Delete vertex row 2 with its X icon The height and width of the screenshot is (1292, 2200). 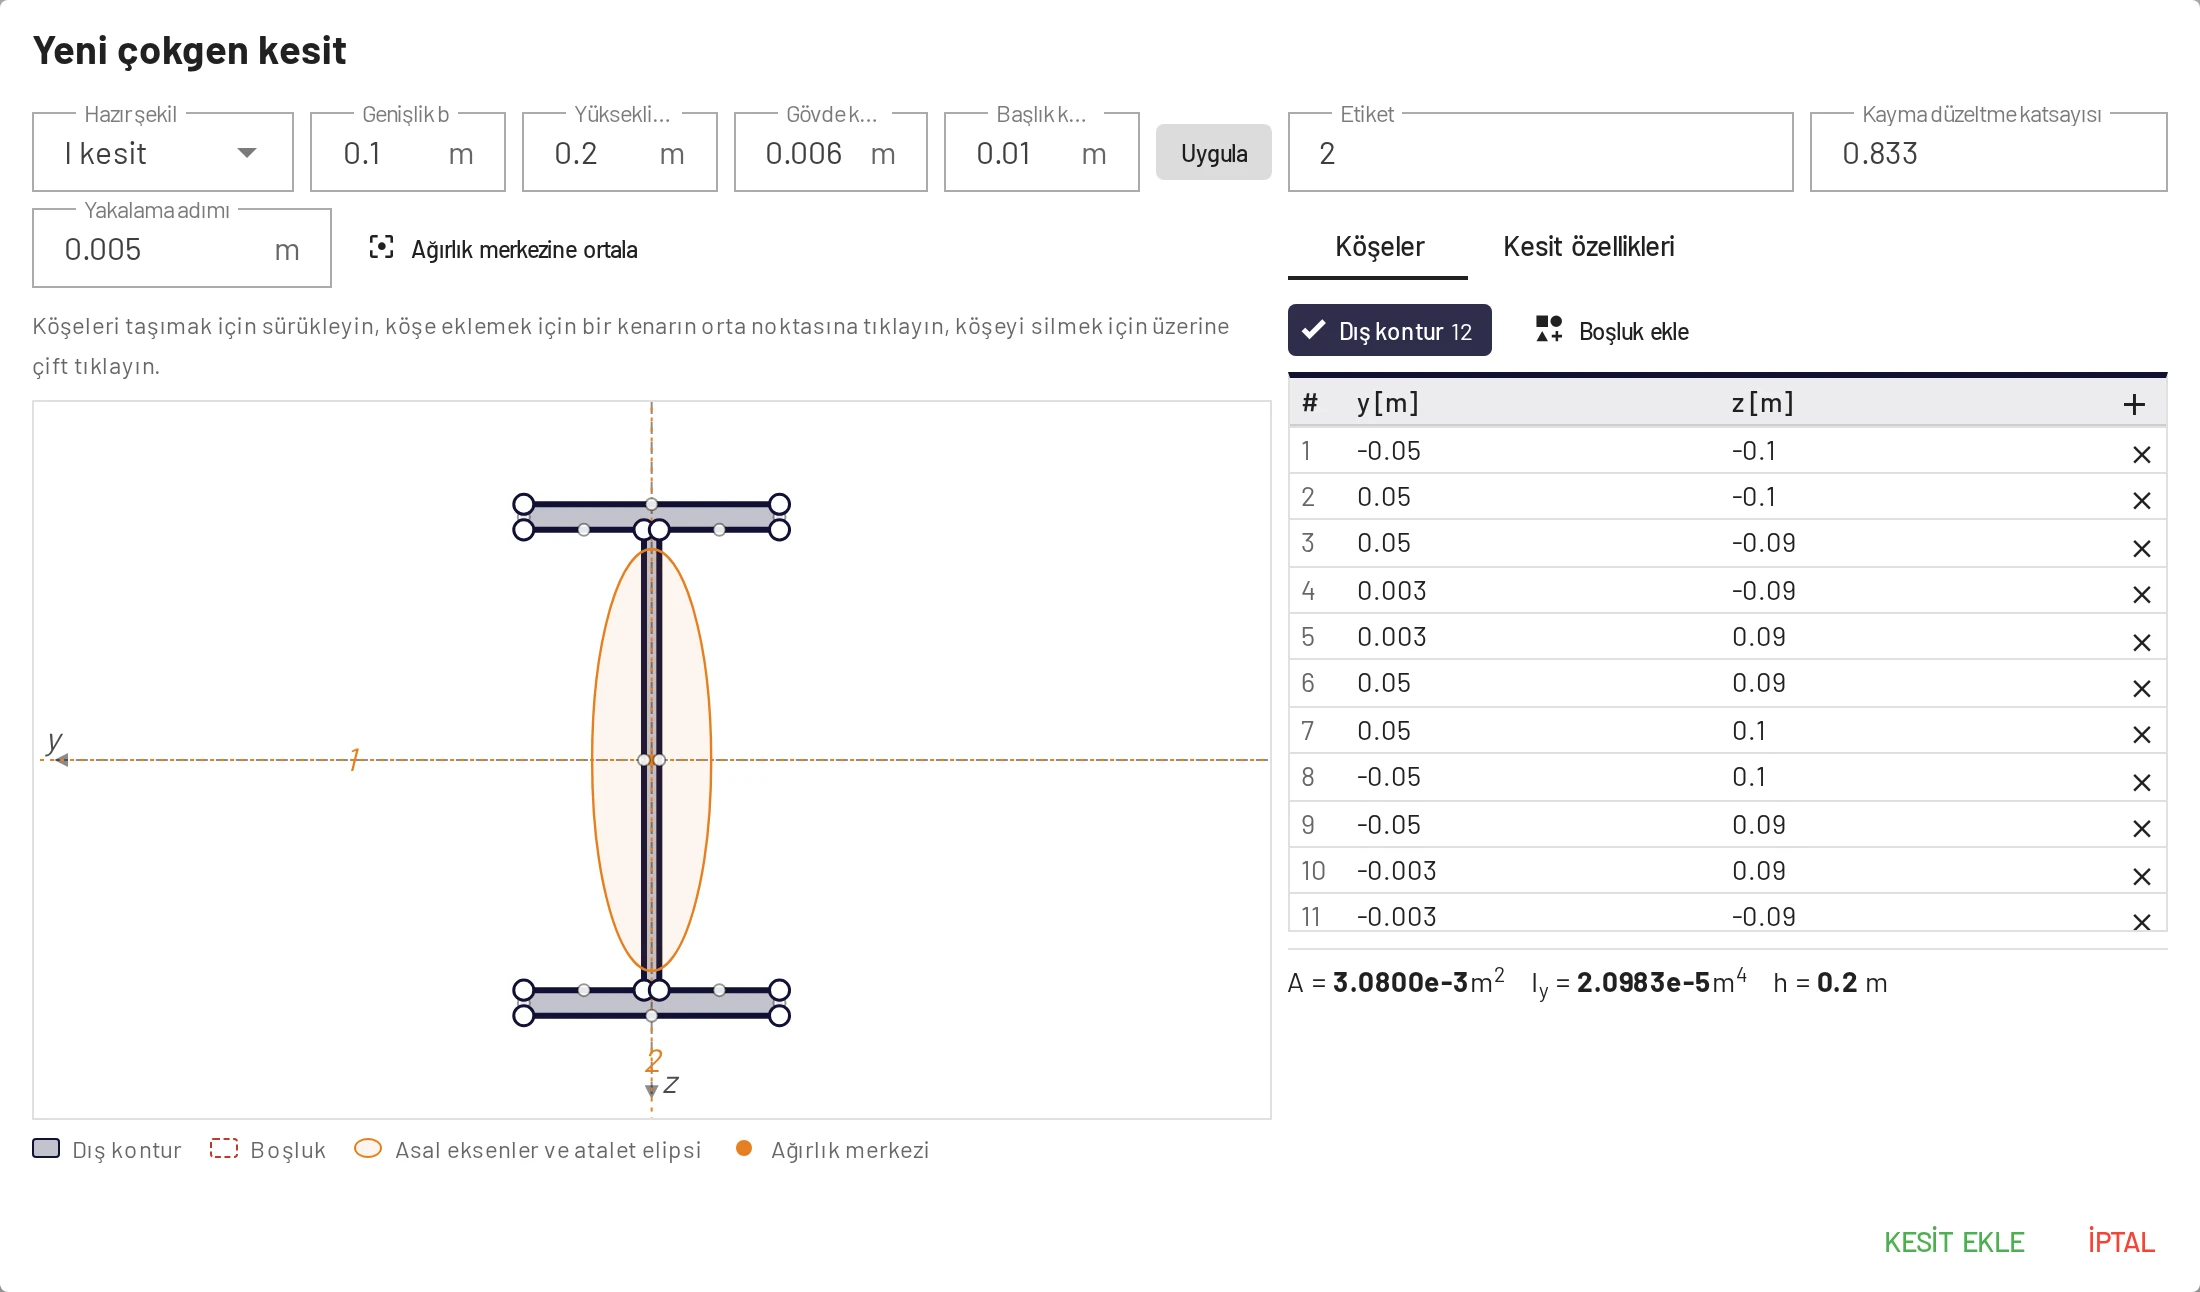[x=2141, y=501]
